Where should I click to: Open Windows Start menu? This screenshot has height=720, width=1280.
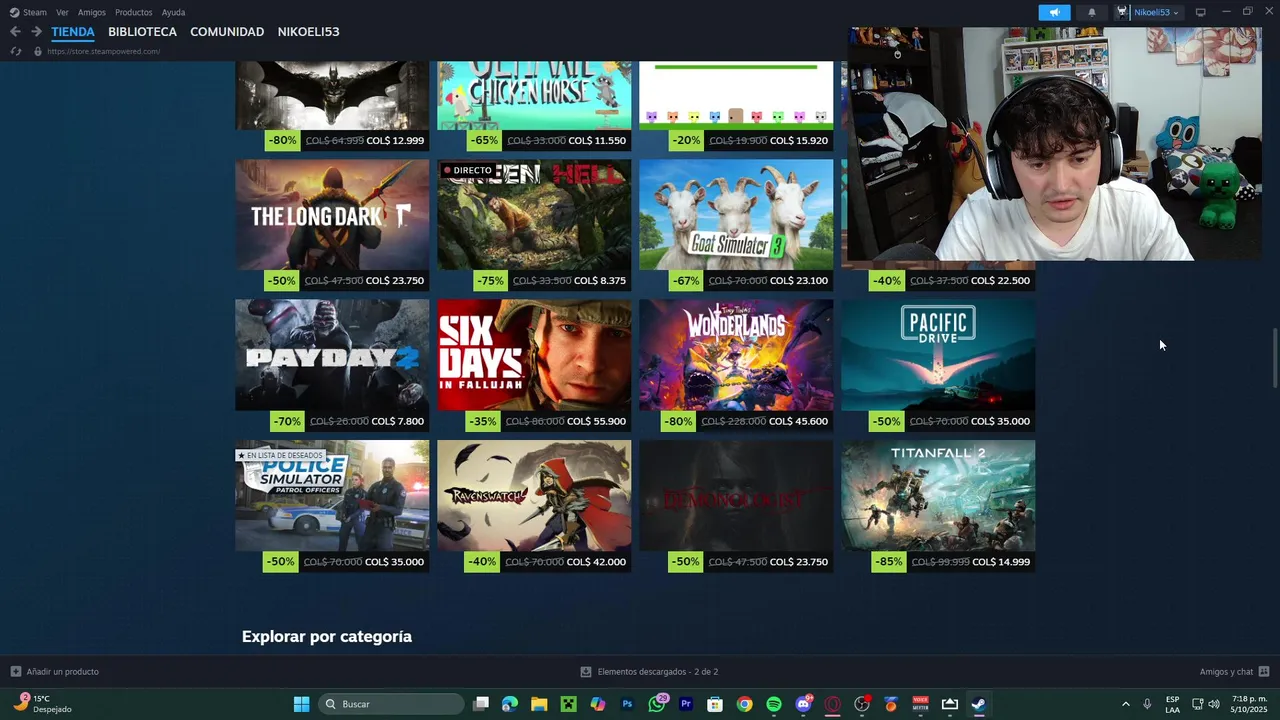point(301,704)
